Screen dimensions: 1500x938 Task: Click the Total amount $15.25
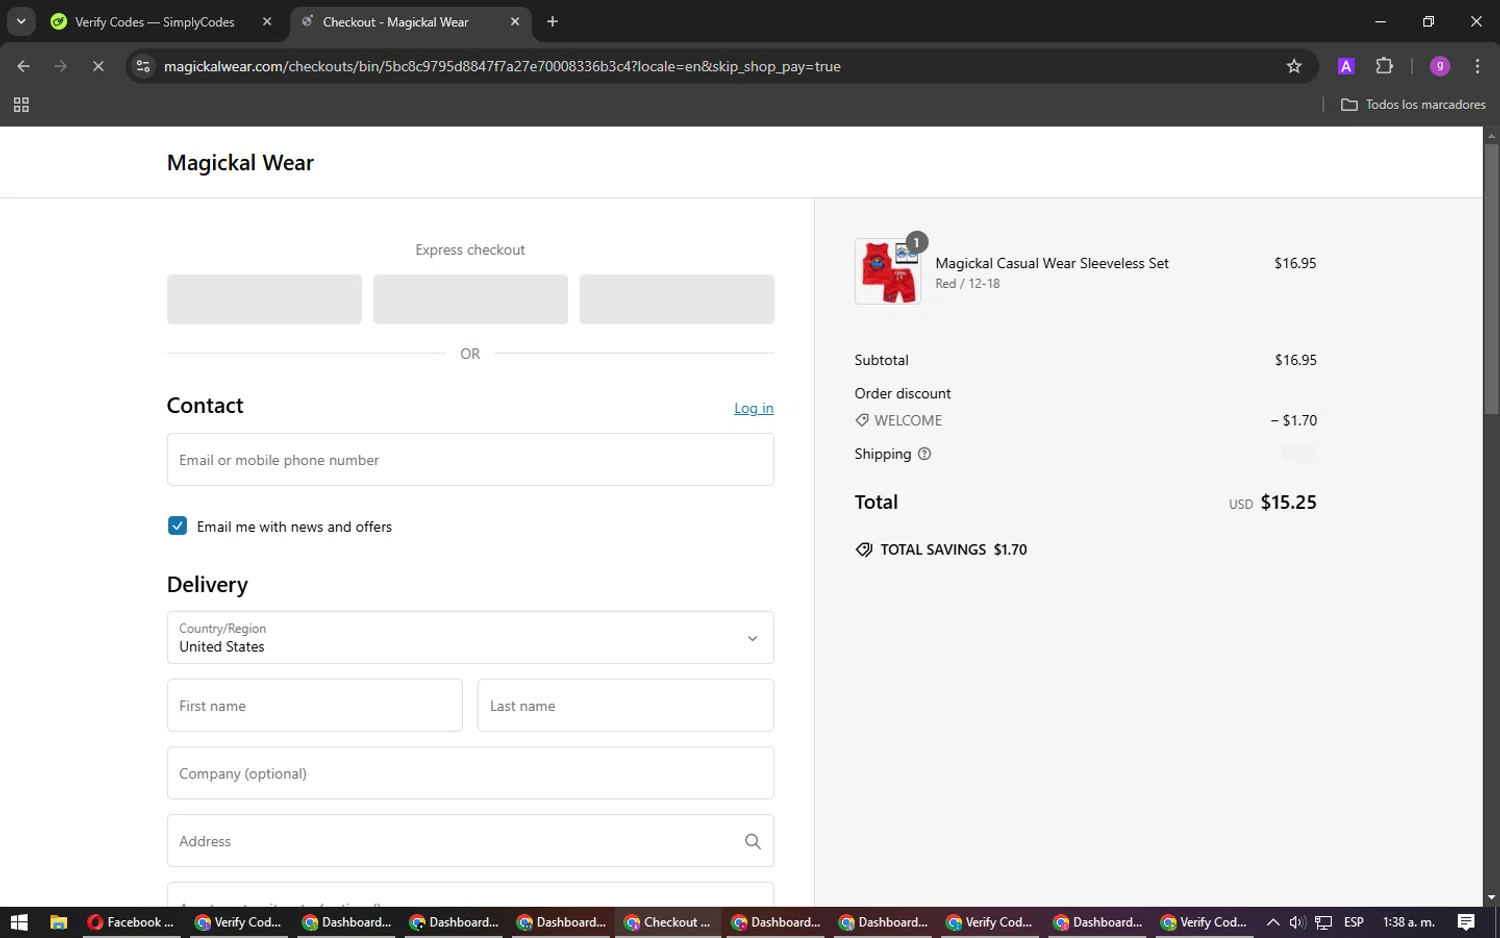coord(1288,503)
